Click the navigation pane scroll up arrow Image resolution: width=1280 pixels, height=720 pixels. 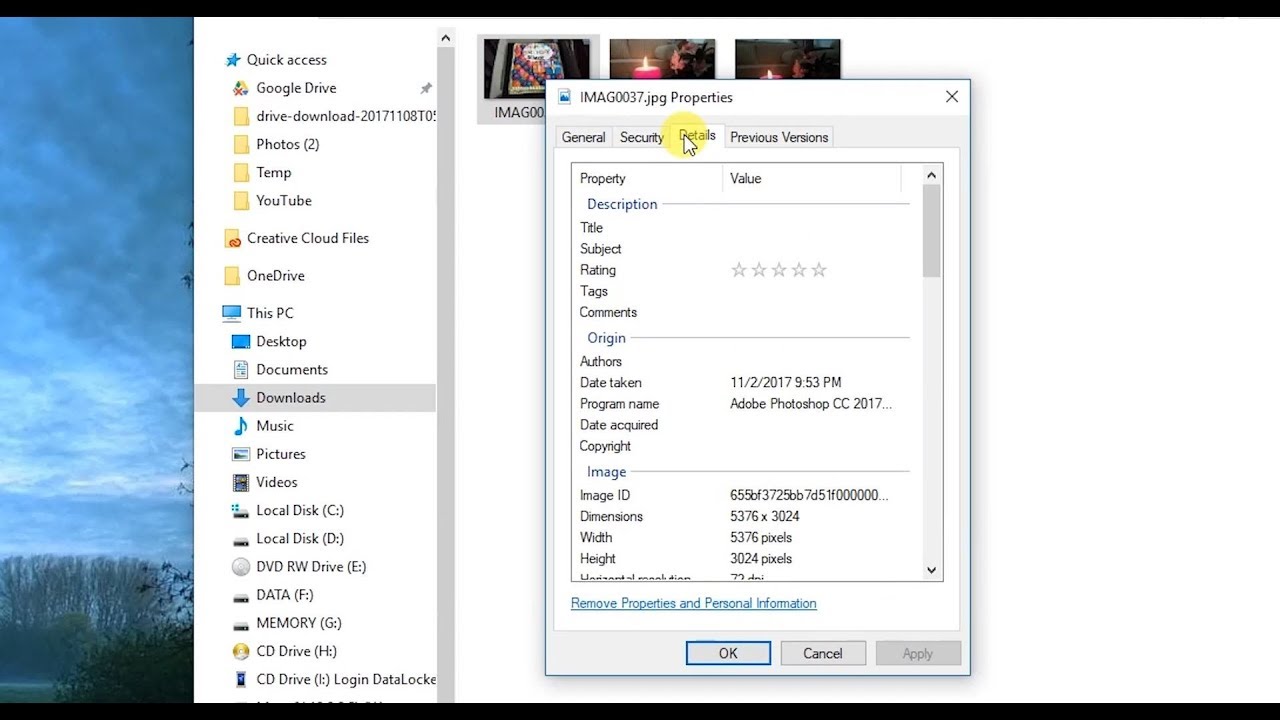(445, 38)
